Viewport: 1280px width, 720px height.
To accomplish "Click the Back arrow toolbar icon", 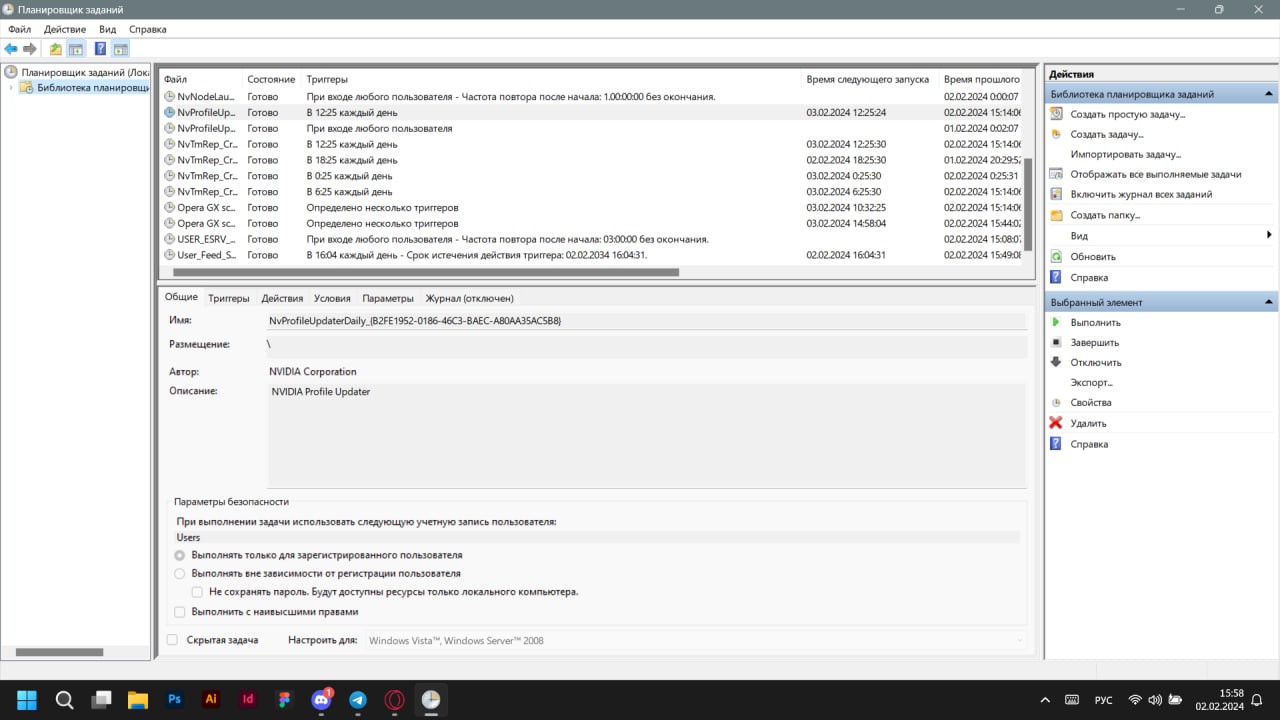I will tap(11, 49).
